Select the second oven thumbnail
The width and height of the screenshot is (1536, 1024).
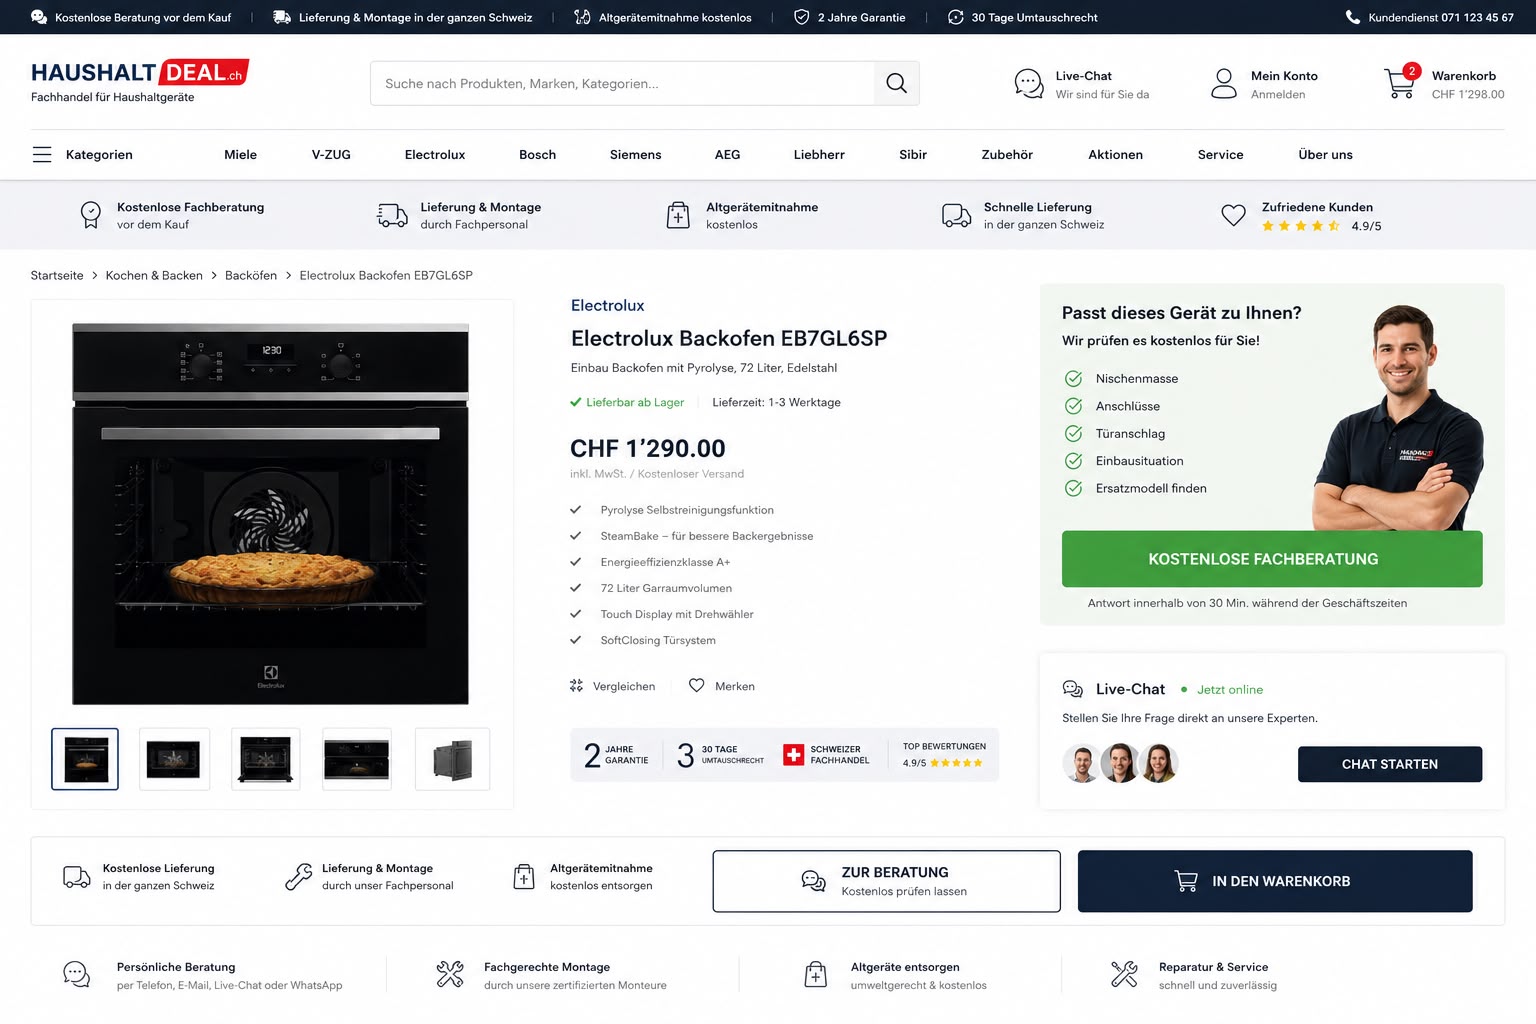(174, 759)
